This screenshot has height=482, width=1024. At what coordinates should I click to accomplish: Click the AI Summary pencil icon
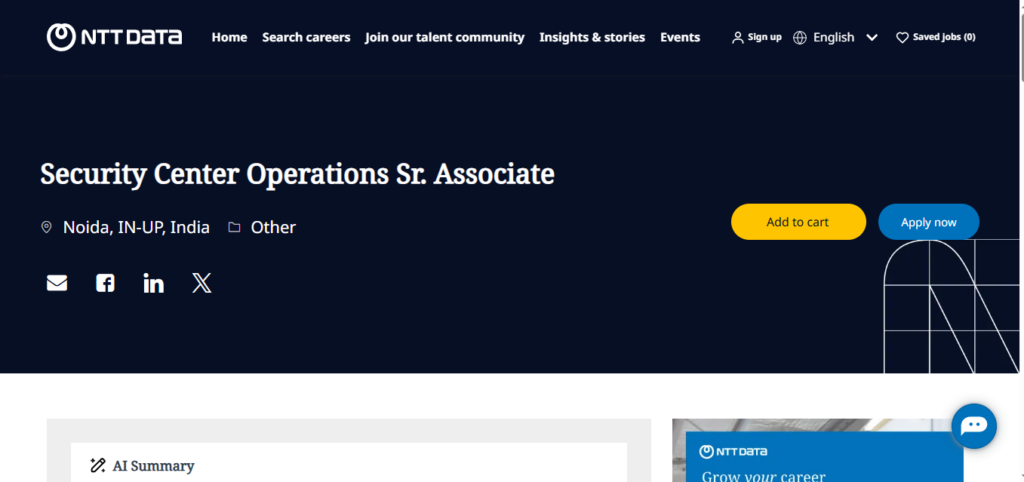[98, 466]
